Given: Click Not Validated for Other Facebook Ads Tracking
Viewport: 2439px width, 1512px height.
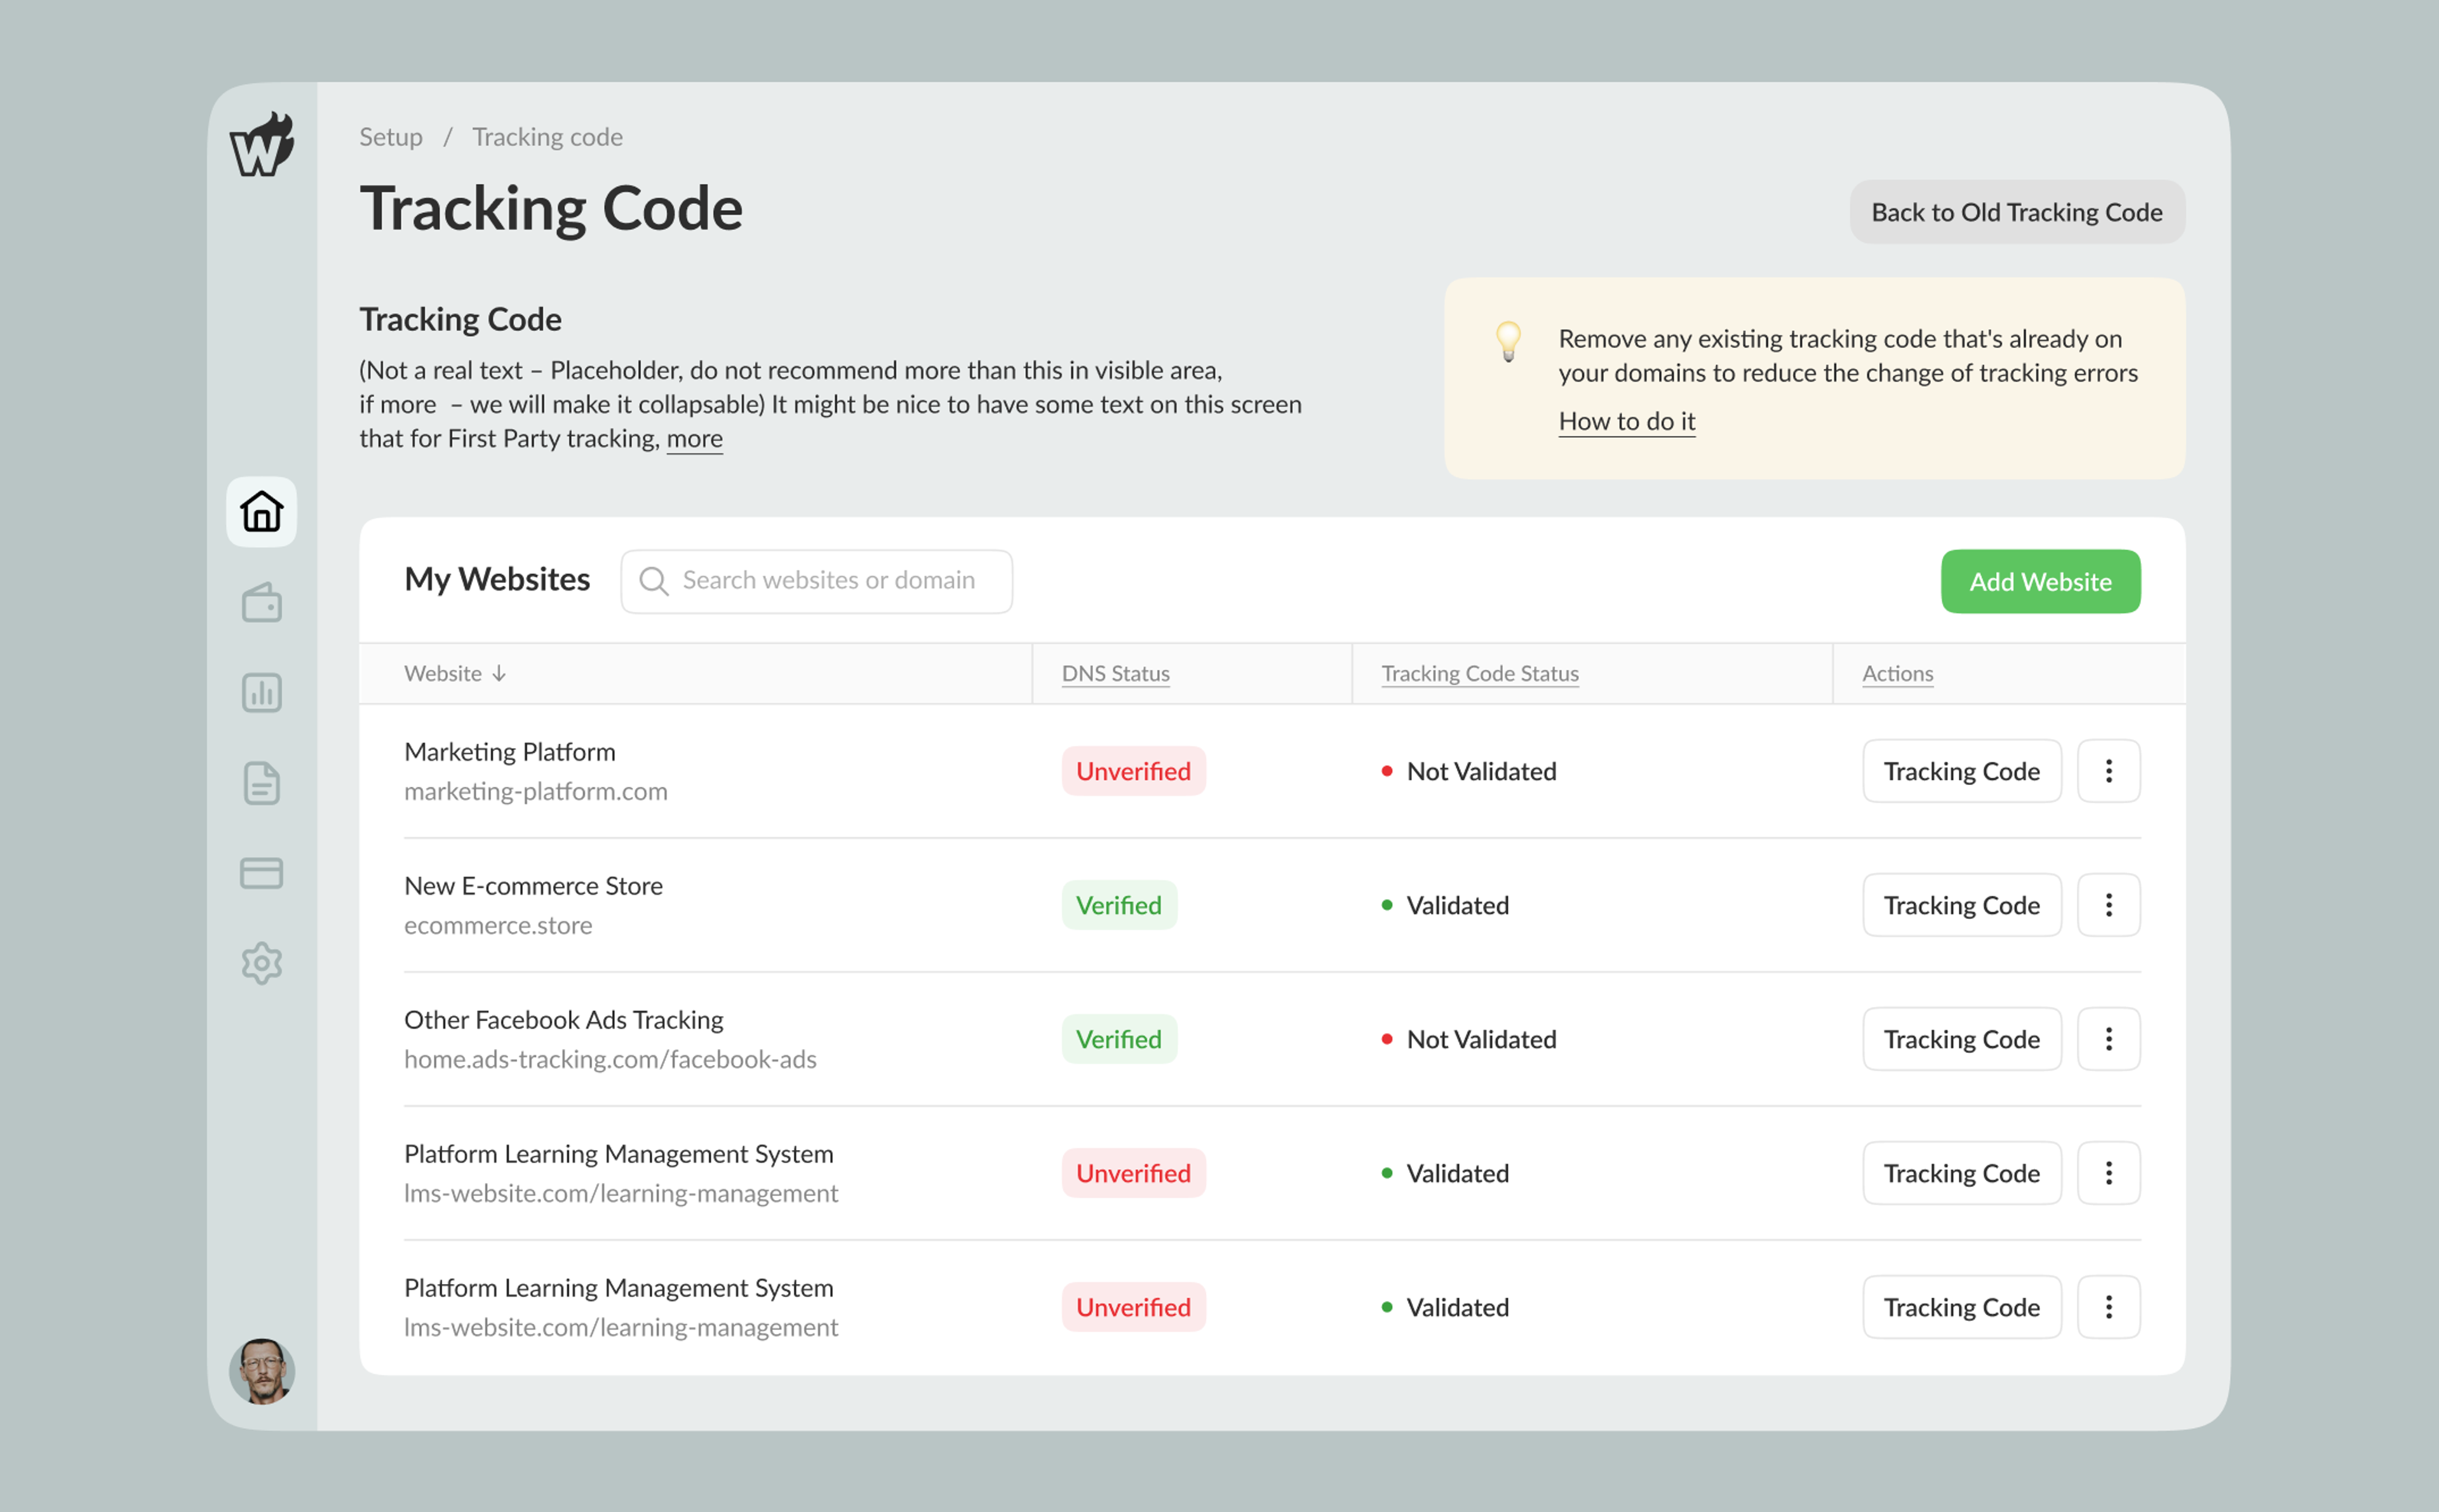Looking at the screenshot, I should (x=1469, y=1039).
